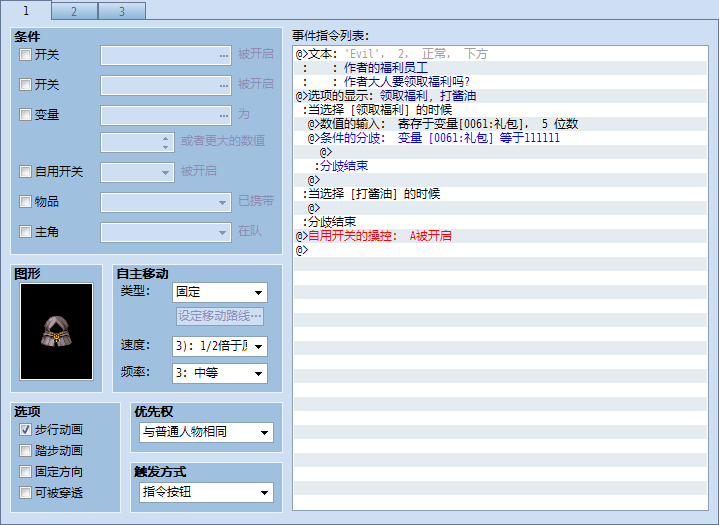
Task: Select the line 作者的福利员工
Action: [x=501, y=68]
